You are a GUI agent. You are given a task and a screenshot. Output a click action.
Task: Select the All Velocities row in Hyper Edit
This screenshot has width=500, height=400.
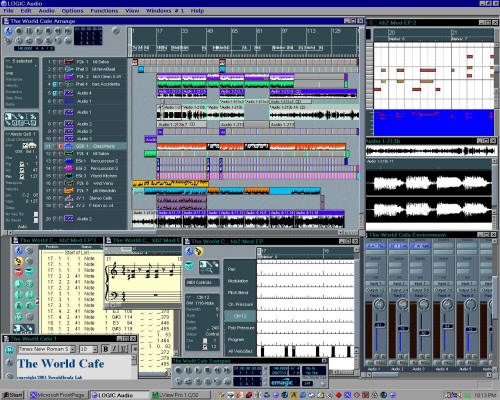pyautogui.click(x=240, y=351)
